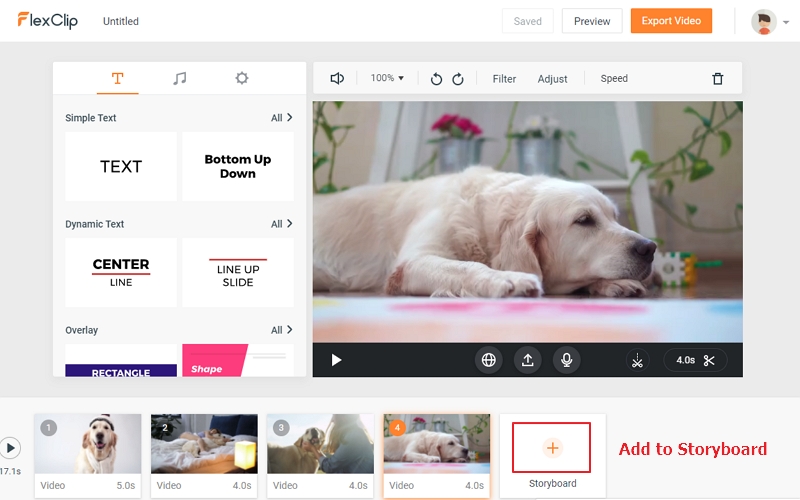800x500 pixels.
Task: Expand Overlay All list
Action: click(282, 330)
